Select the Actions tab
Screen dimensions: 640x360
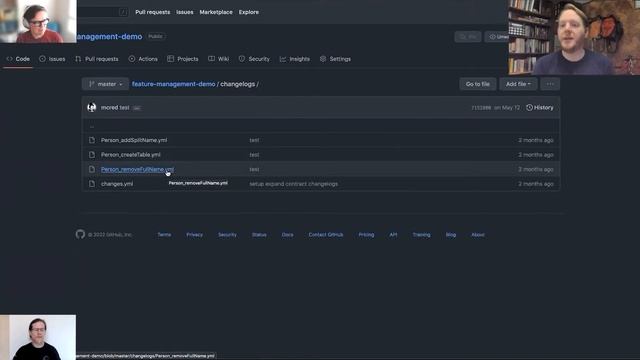click(x=143, y=59)
